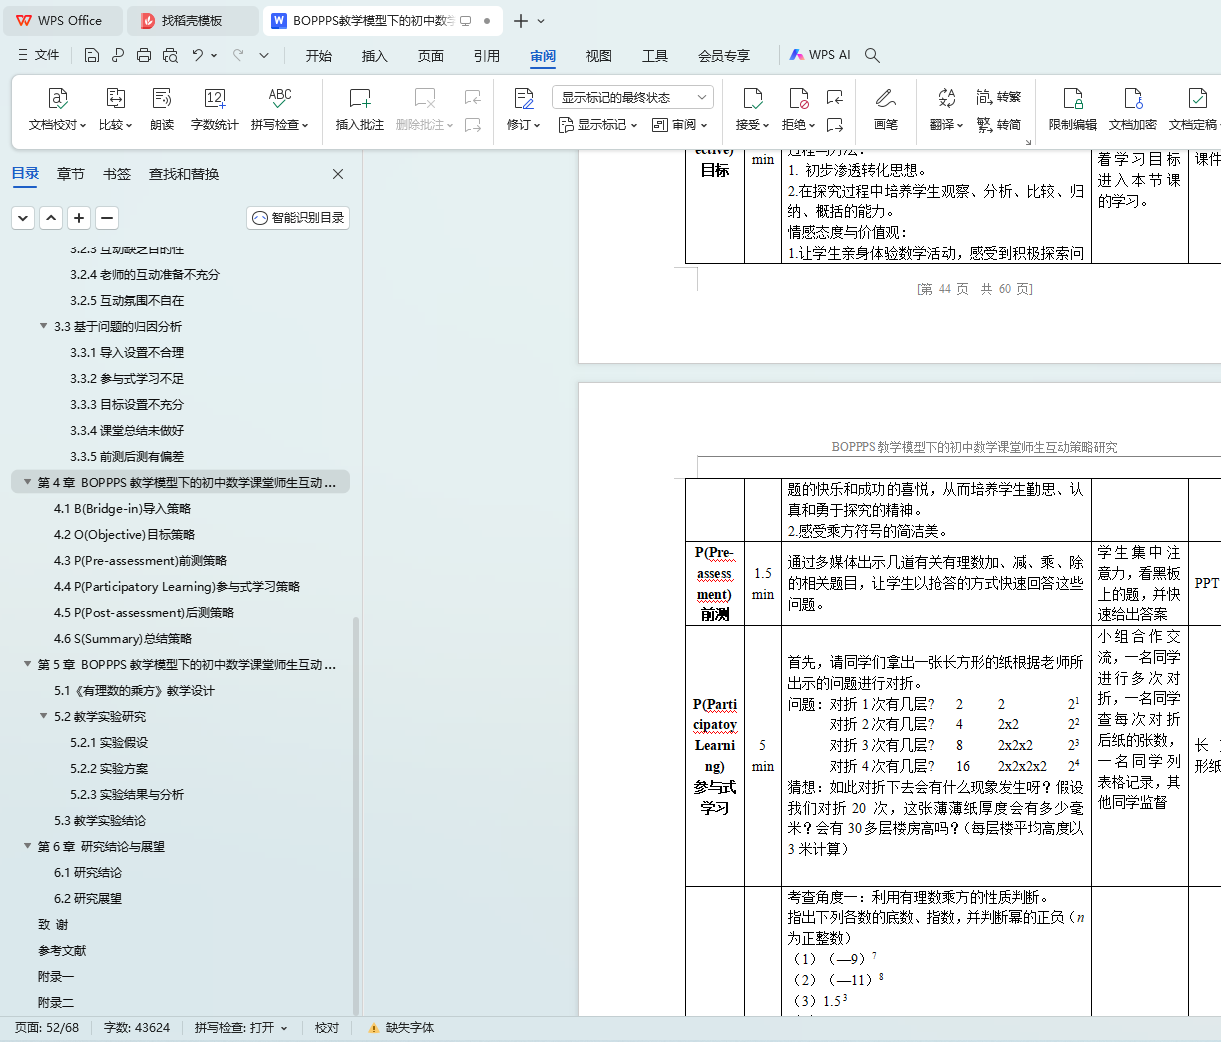Open the 章节 navigation tab
Viewport: 1221px width, 1042px height.
(71, 174)
